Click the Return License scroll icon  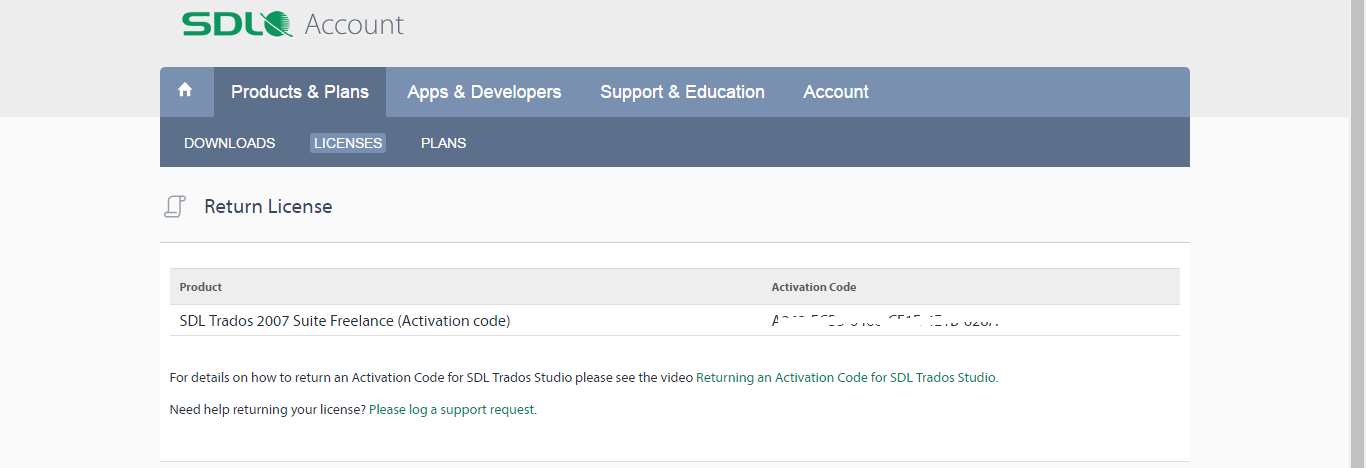point(175,207)
